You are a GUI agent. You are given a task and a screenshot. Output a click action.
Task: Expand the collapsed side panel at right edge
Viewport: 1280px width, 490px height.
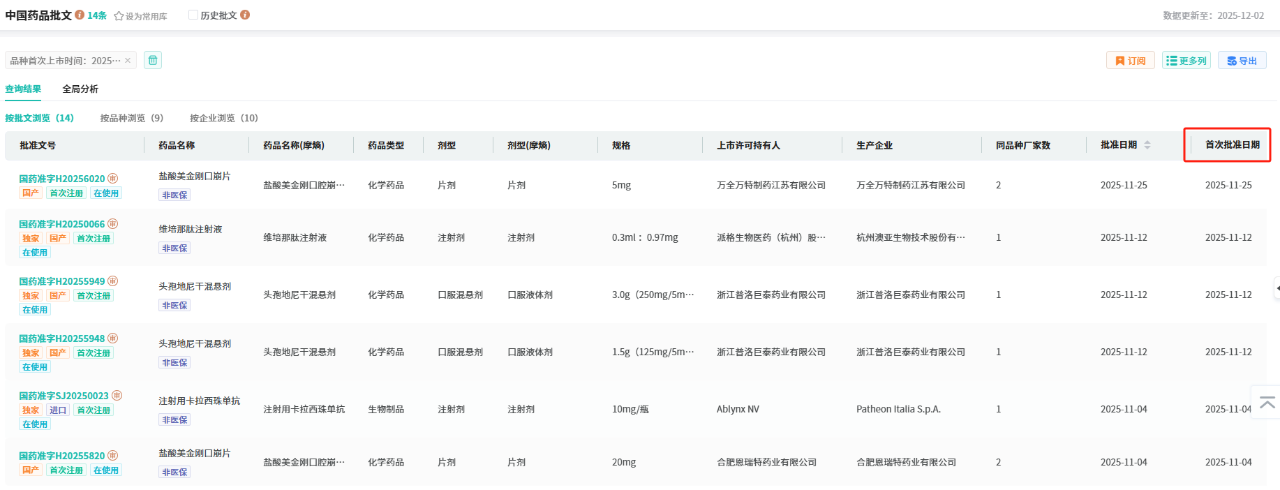click(1276, 288)
